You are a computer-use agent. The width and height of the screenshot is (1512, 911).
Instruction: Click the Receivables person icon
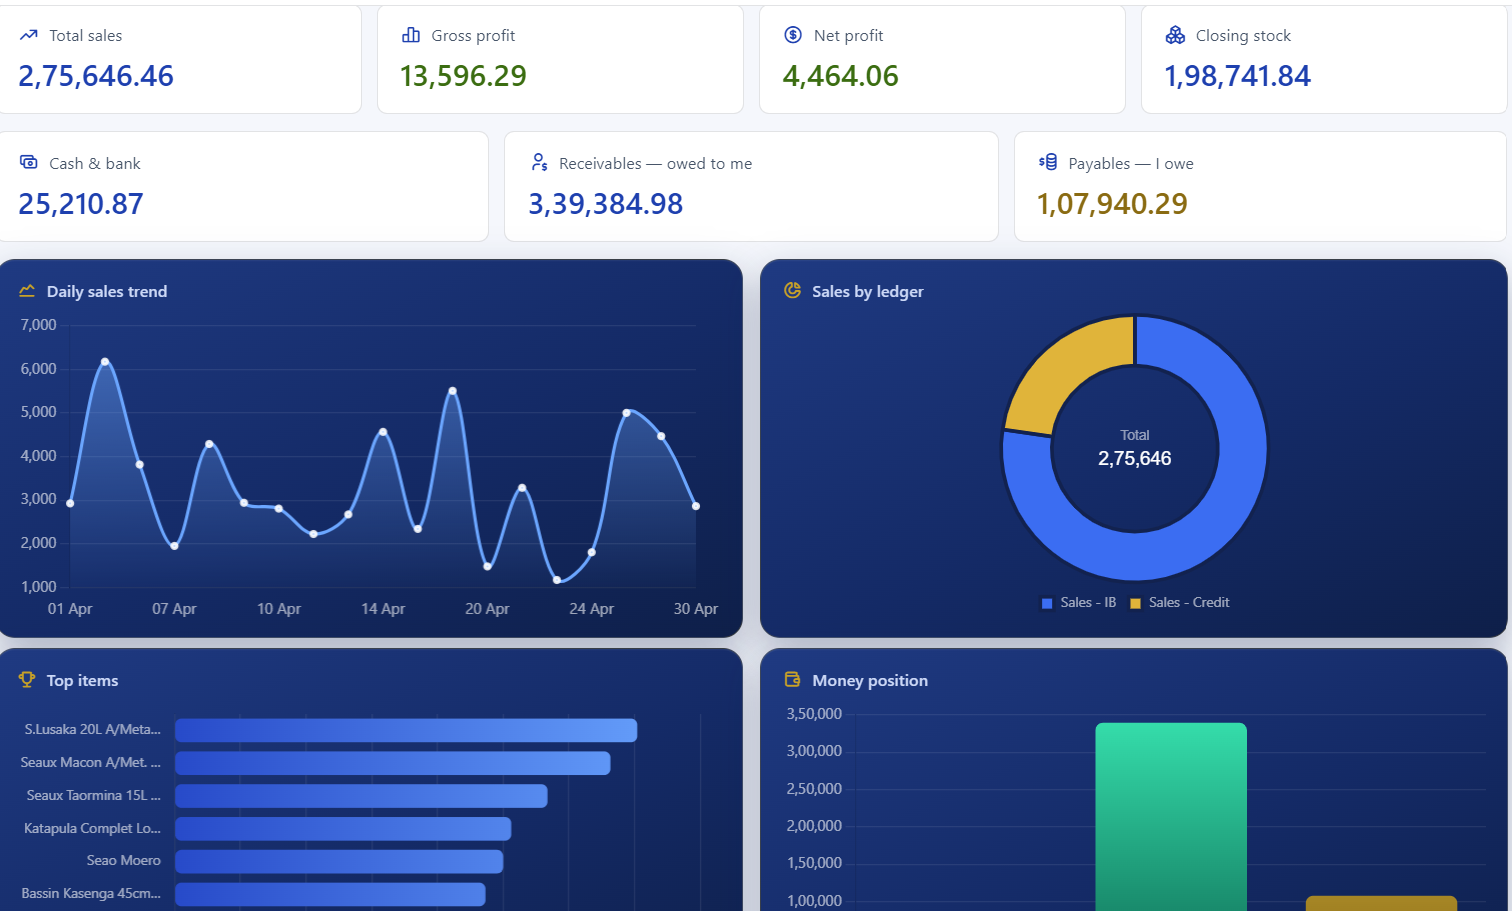[539, 162]
